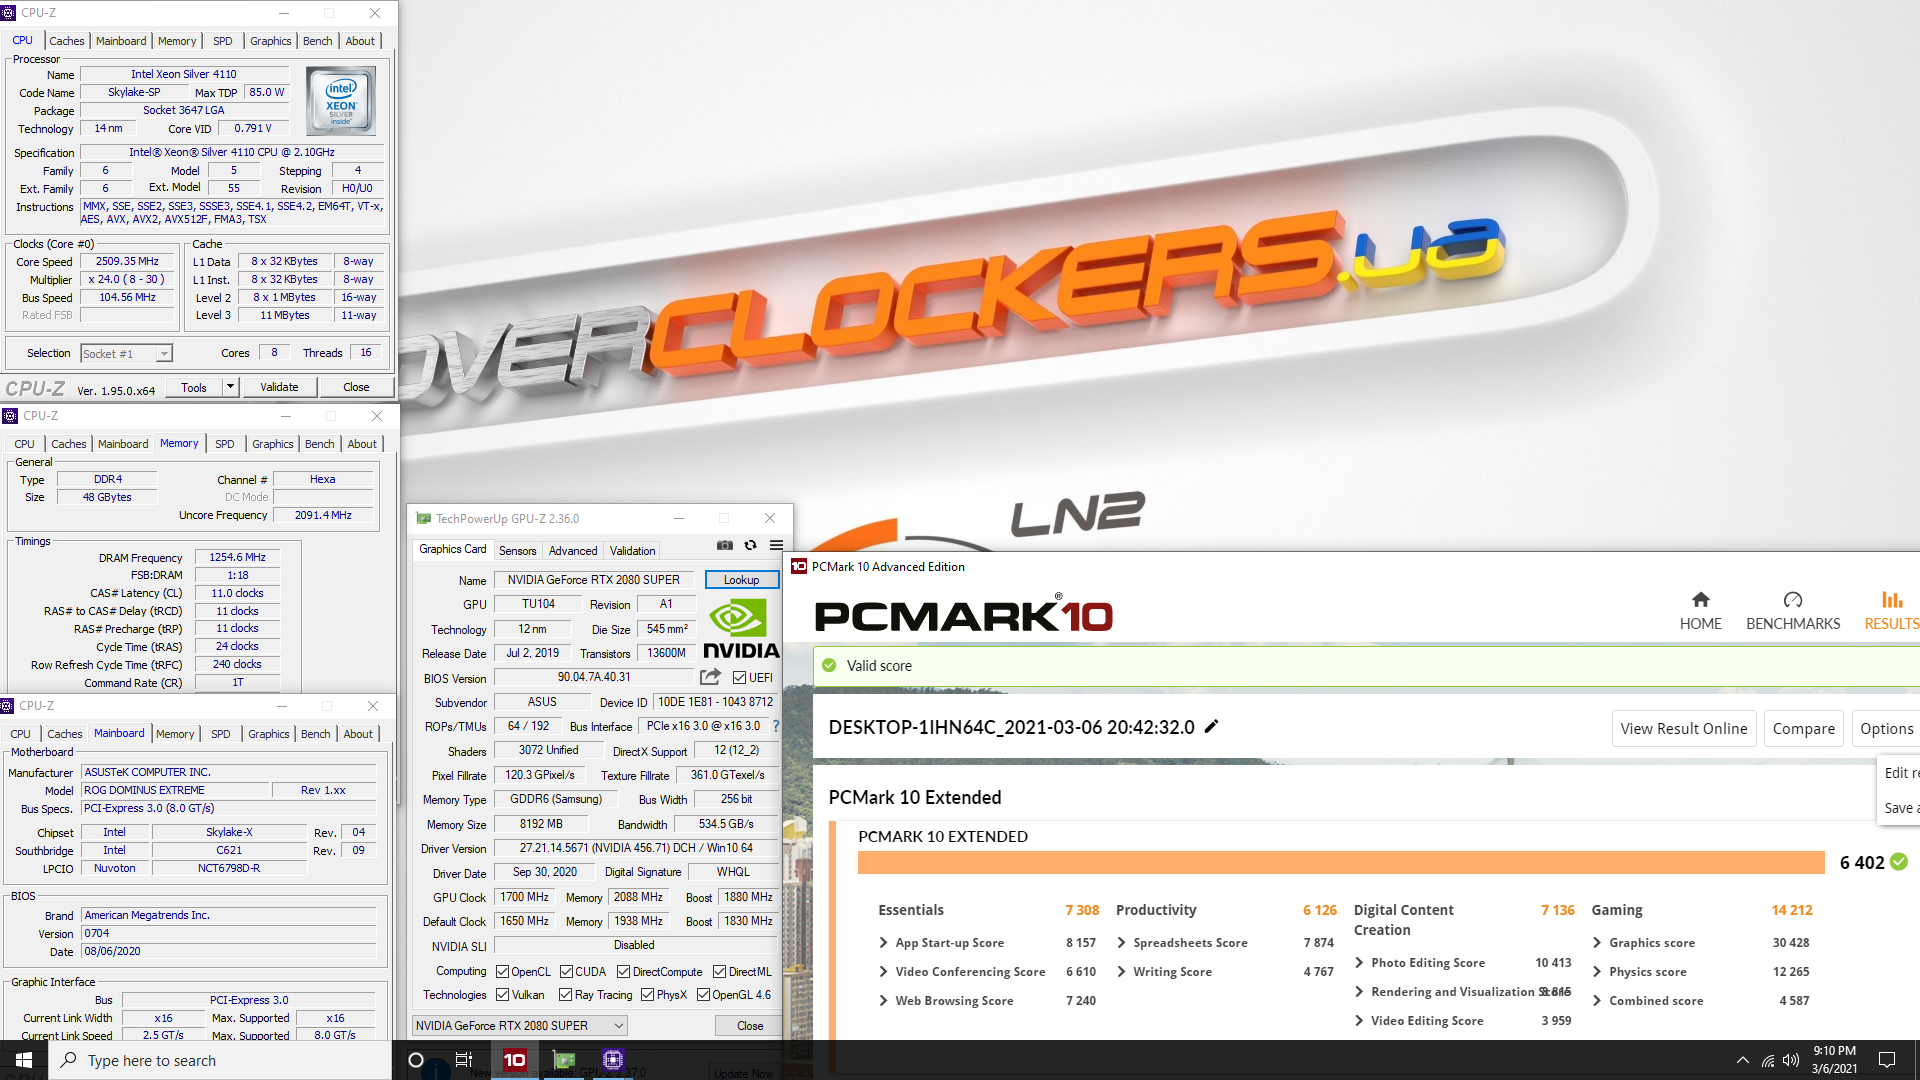Expand Graphics score row
Image resolution: width=1920 pixels, height=1080 pixels.
click(1598, 942)
